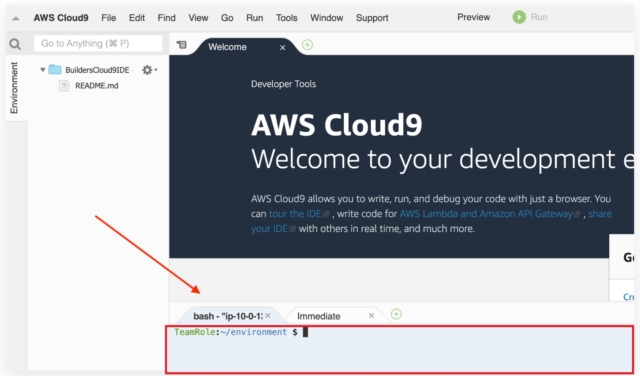Click the Developer Tools text

pos(283,84)
